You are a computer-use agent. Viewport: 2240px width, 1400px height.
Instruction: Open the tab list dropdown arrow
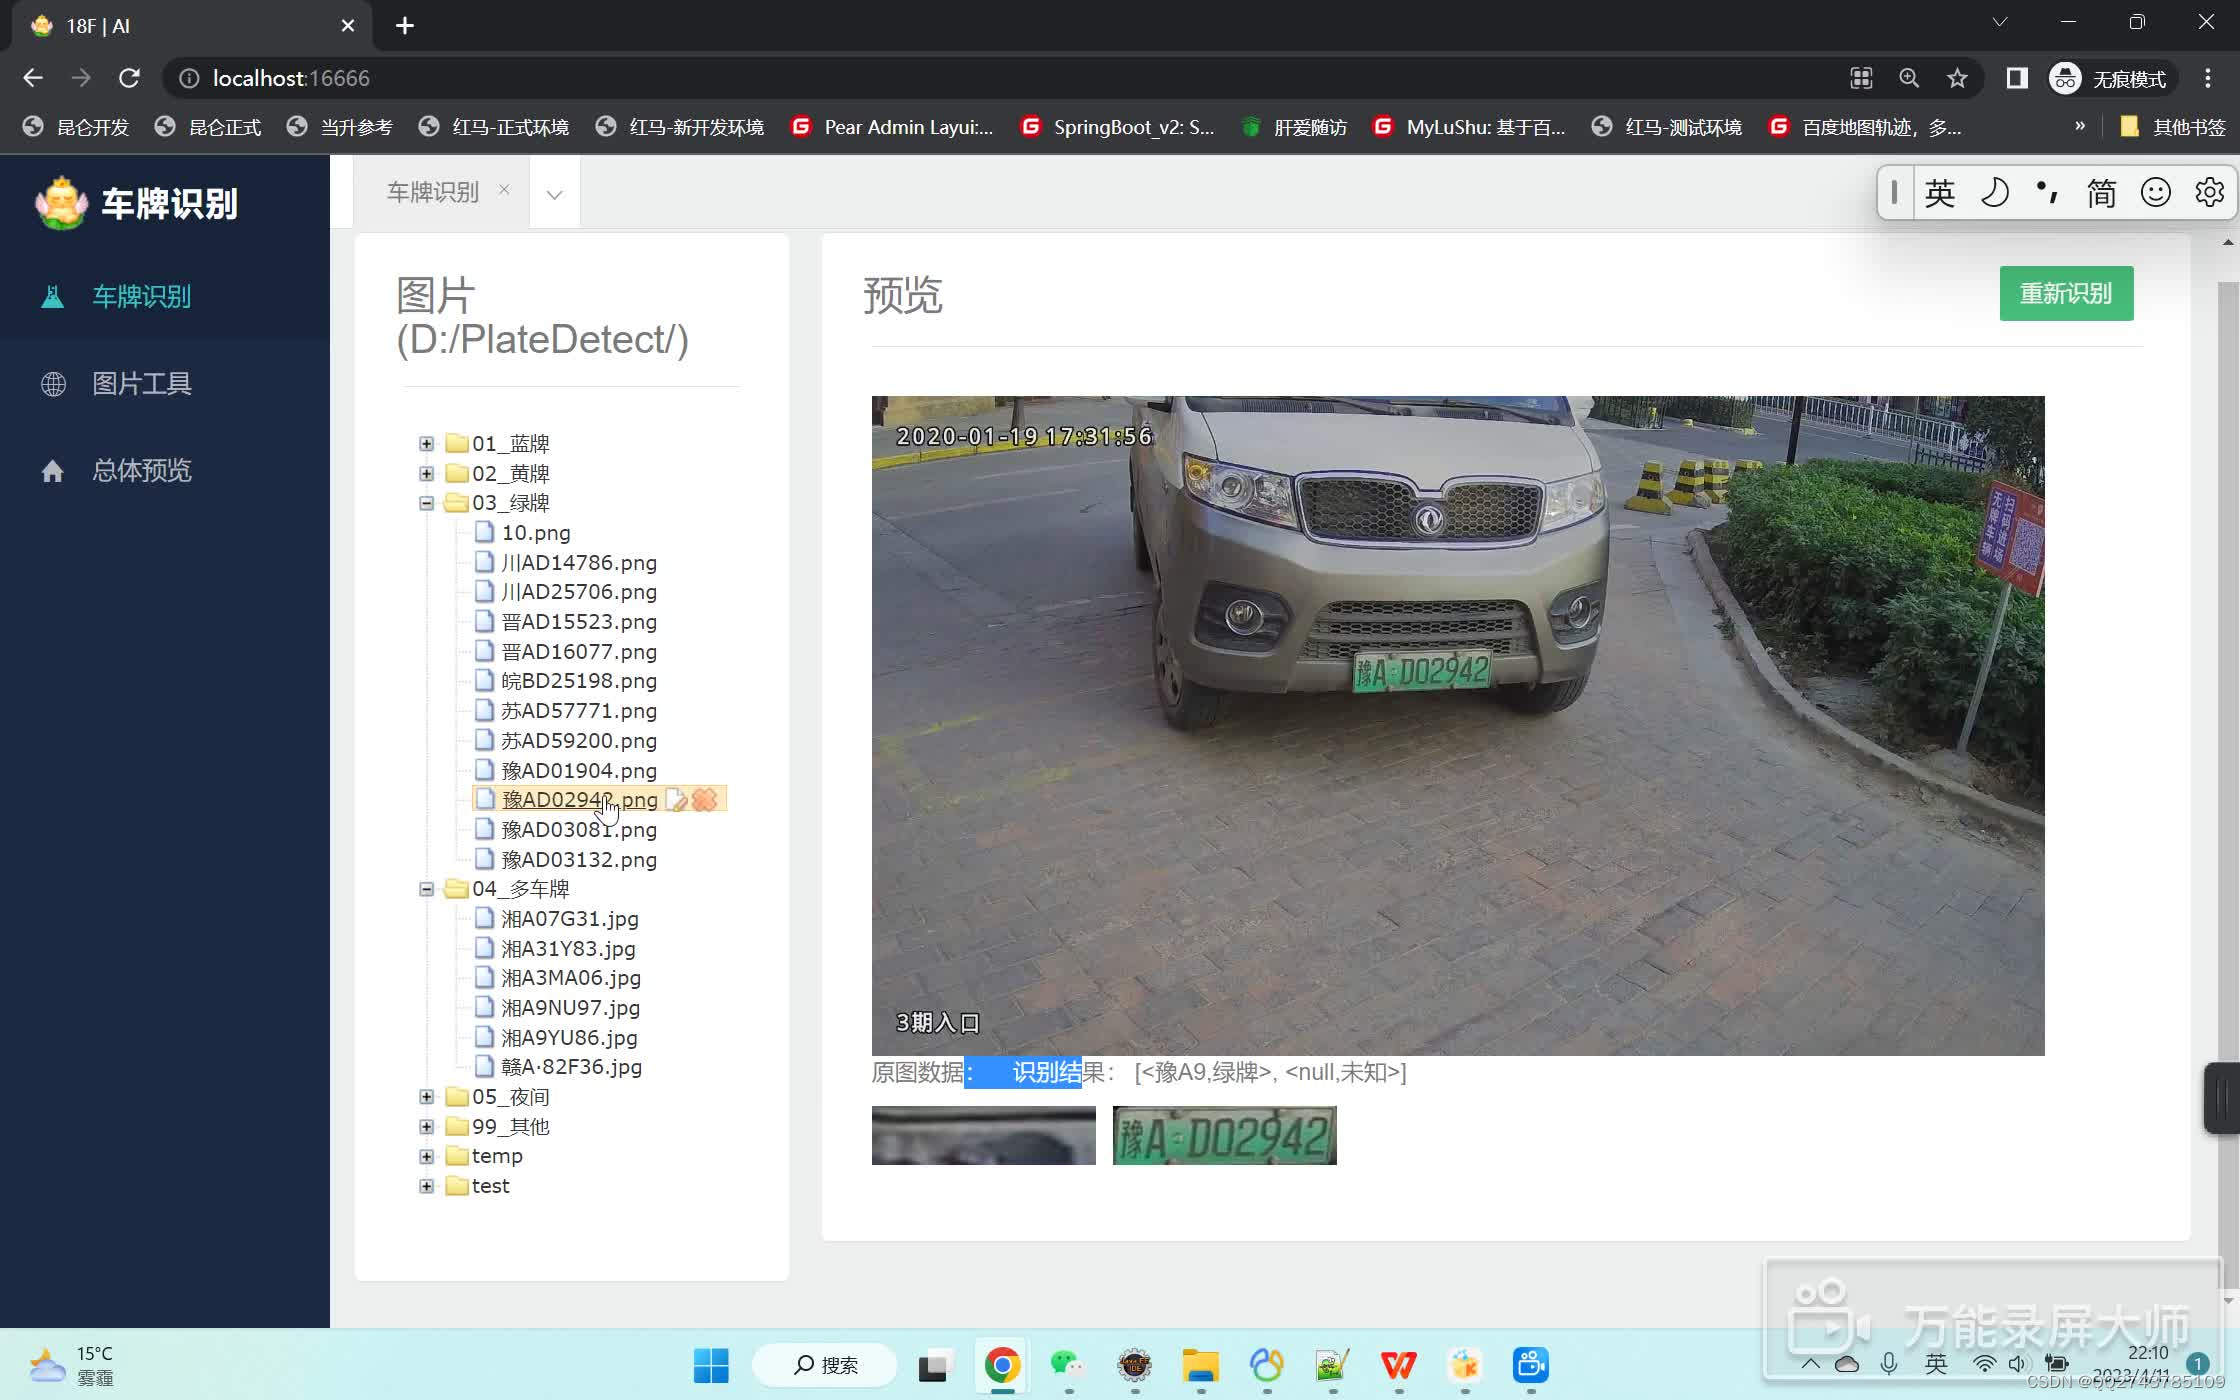pos(554,195)
